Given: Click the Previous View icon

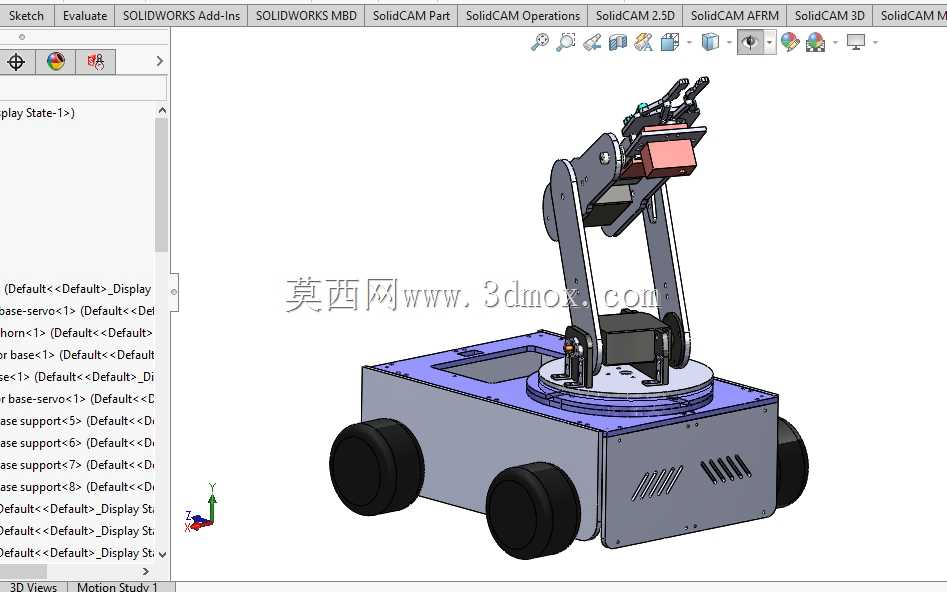Looking at the screenshot, I should click(x=592, y=42).
